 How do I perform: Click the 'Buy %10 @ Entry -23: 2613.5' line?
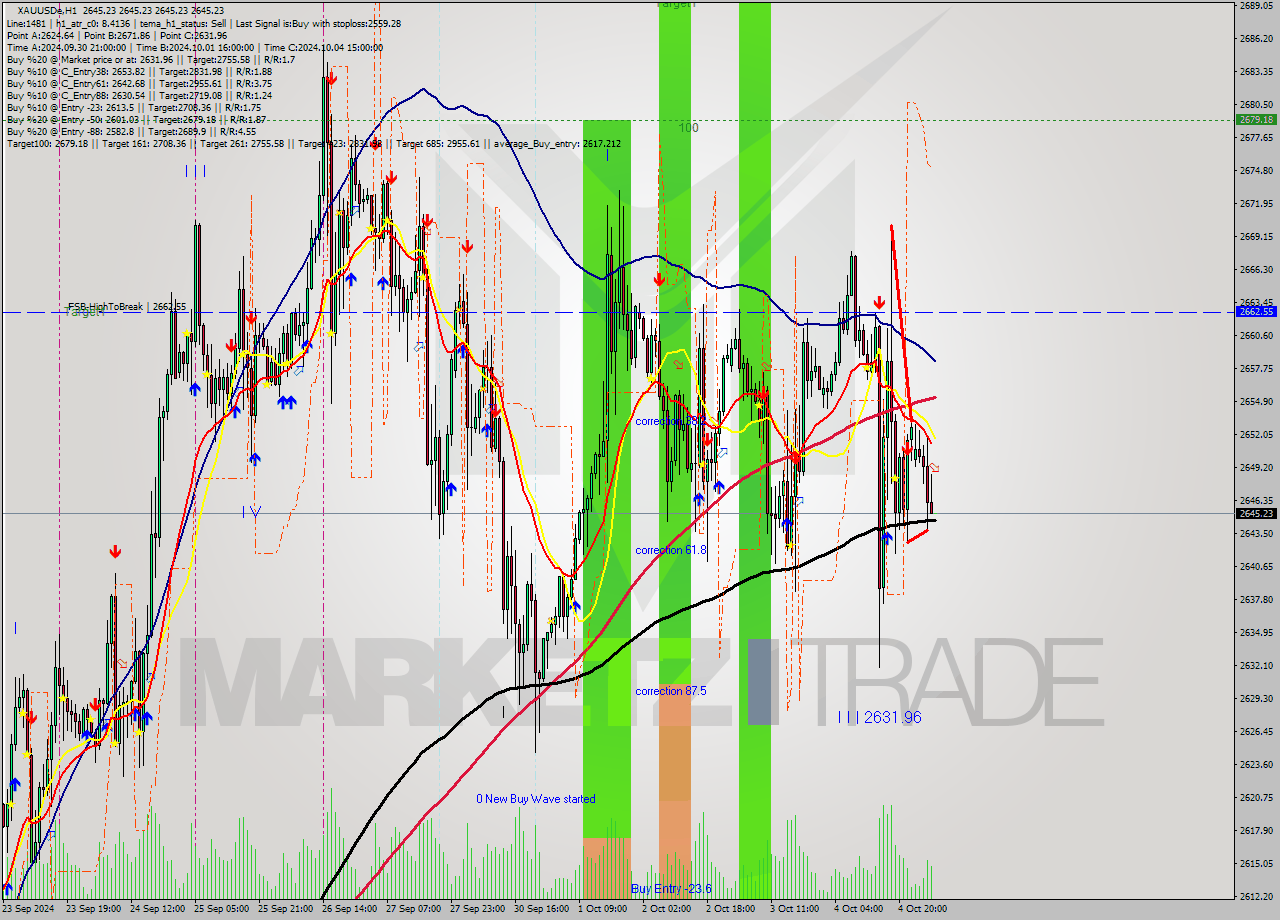133,108
